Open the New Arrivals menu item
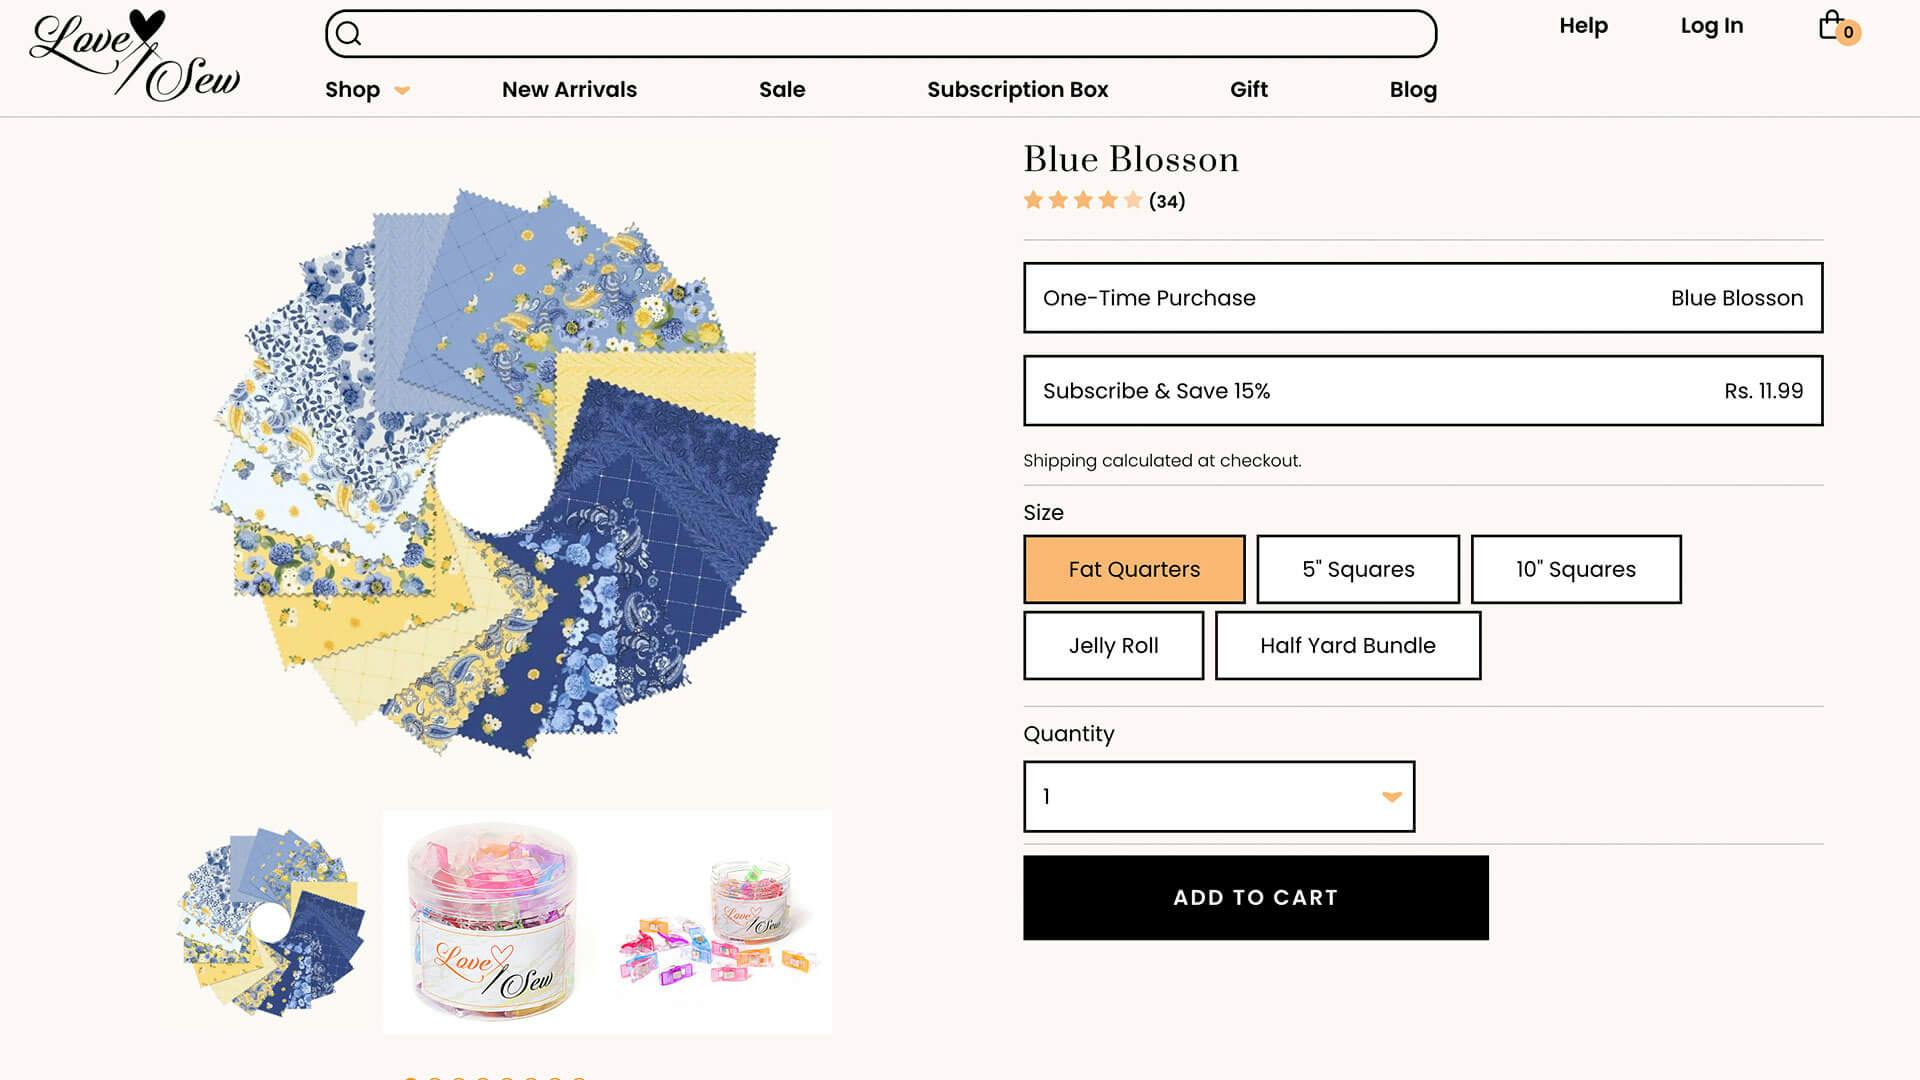The width and height of the screenshot is (1920, 1080). (569, 90)
